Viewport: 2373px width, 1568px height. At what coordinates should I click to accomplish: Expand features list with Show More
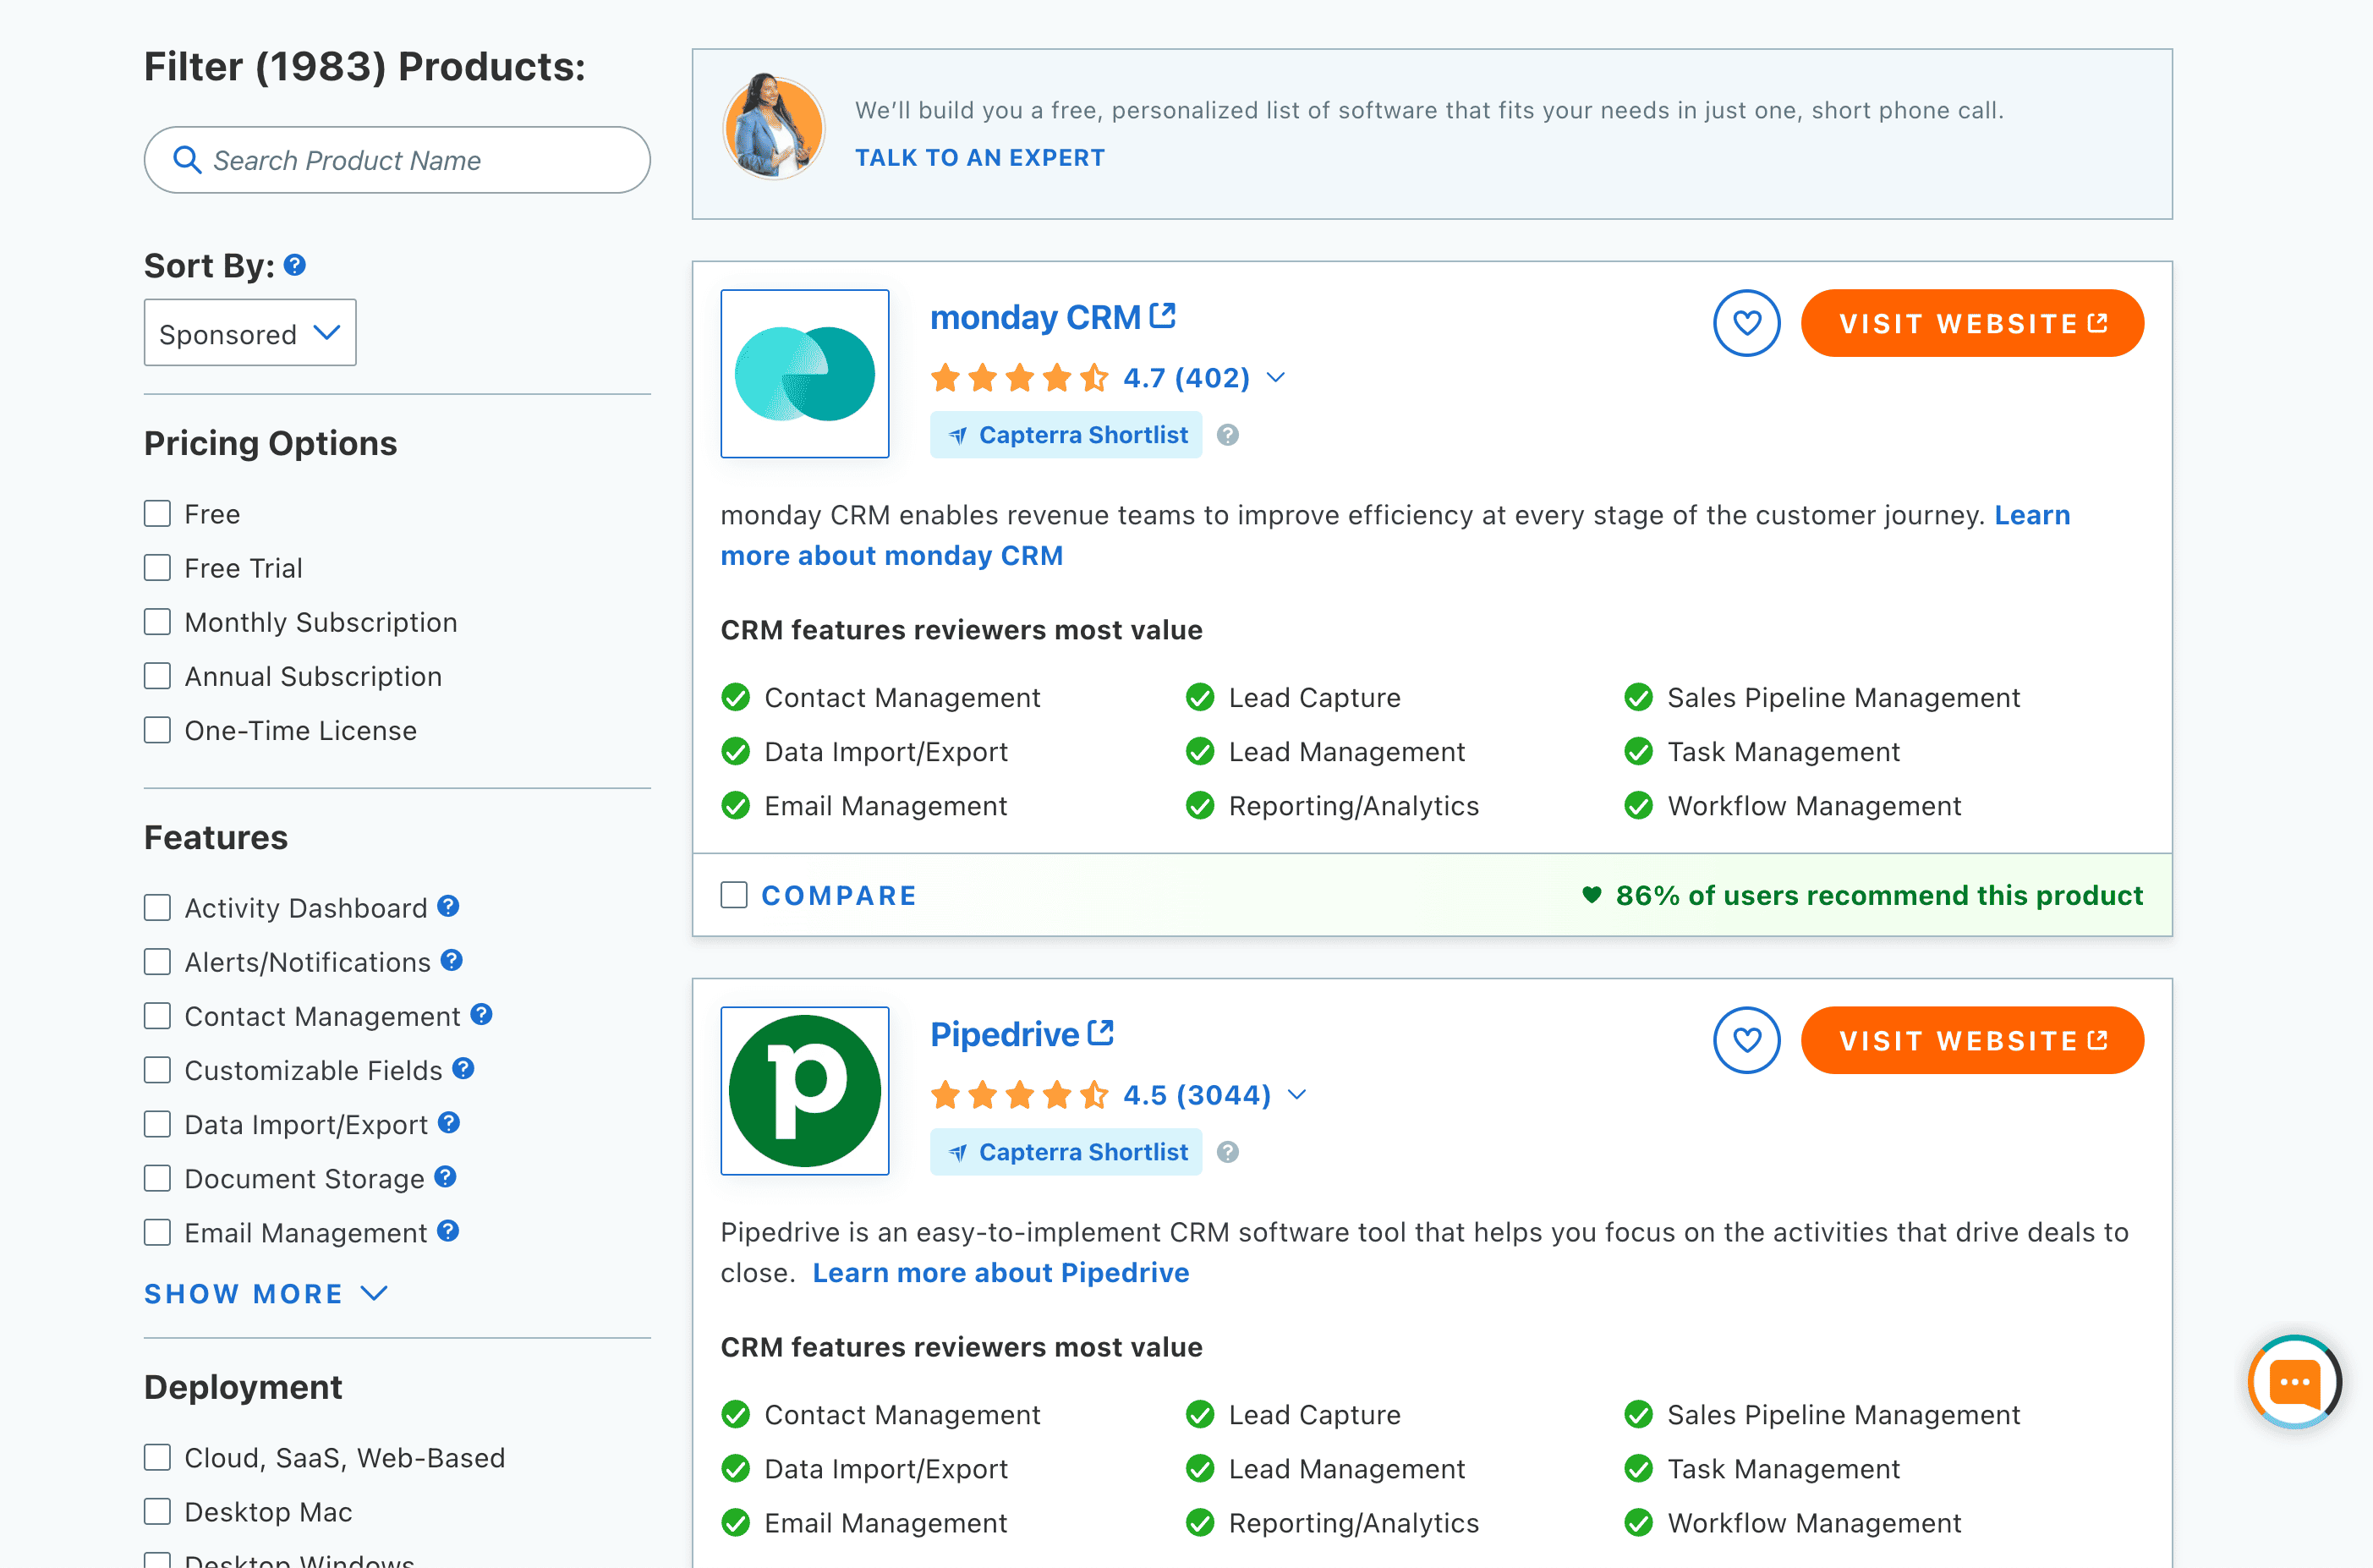(x=265, y=1294)
